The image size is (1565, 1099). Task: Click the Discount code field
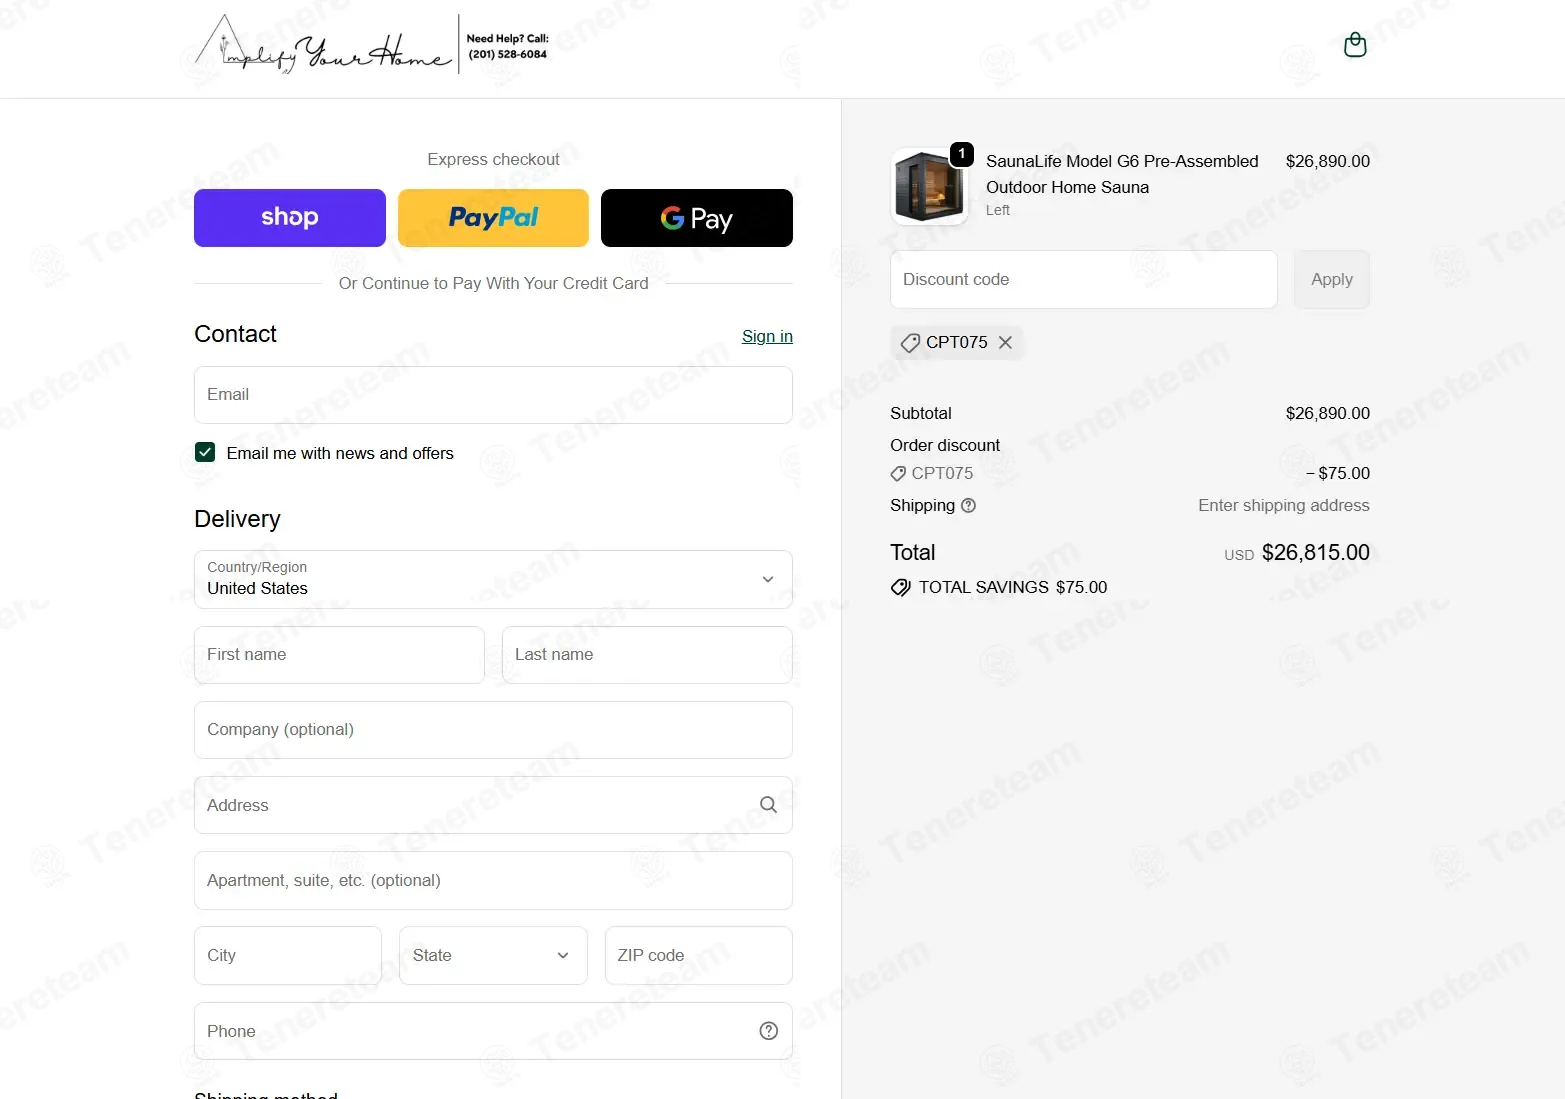pyautogui.click(x=1083, y=279)
